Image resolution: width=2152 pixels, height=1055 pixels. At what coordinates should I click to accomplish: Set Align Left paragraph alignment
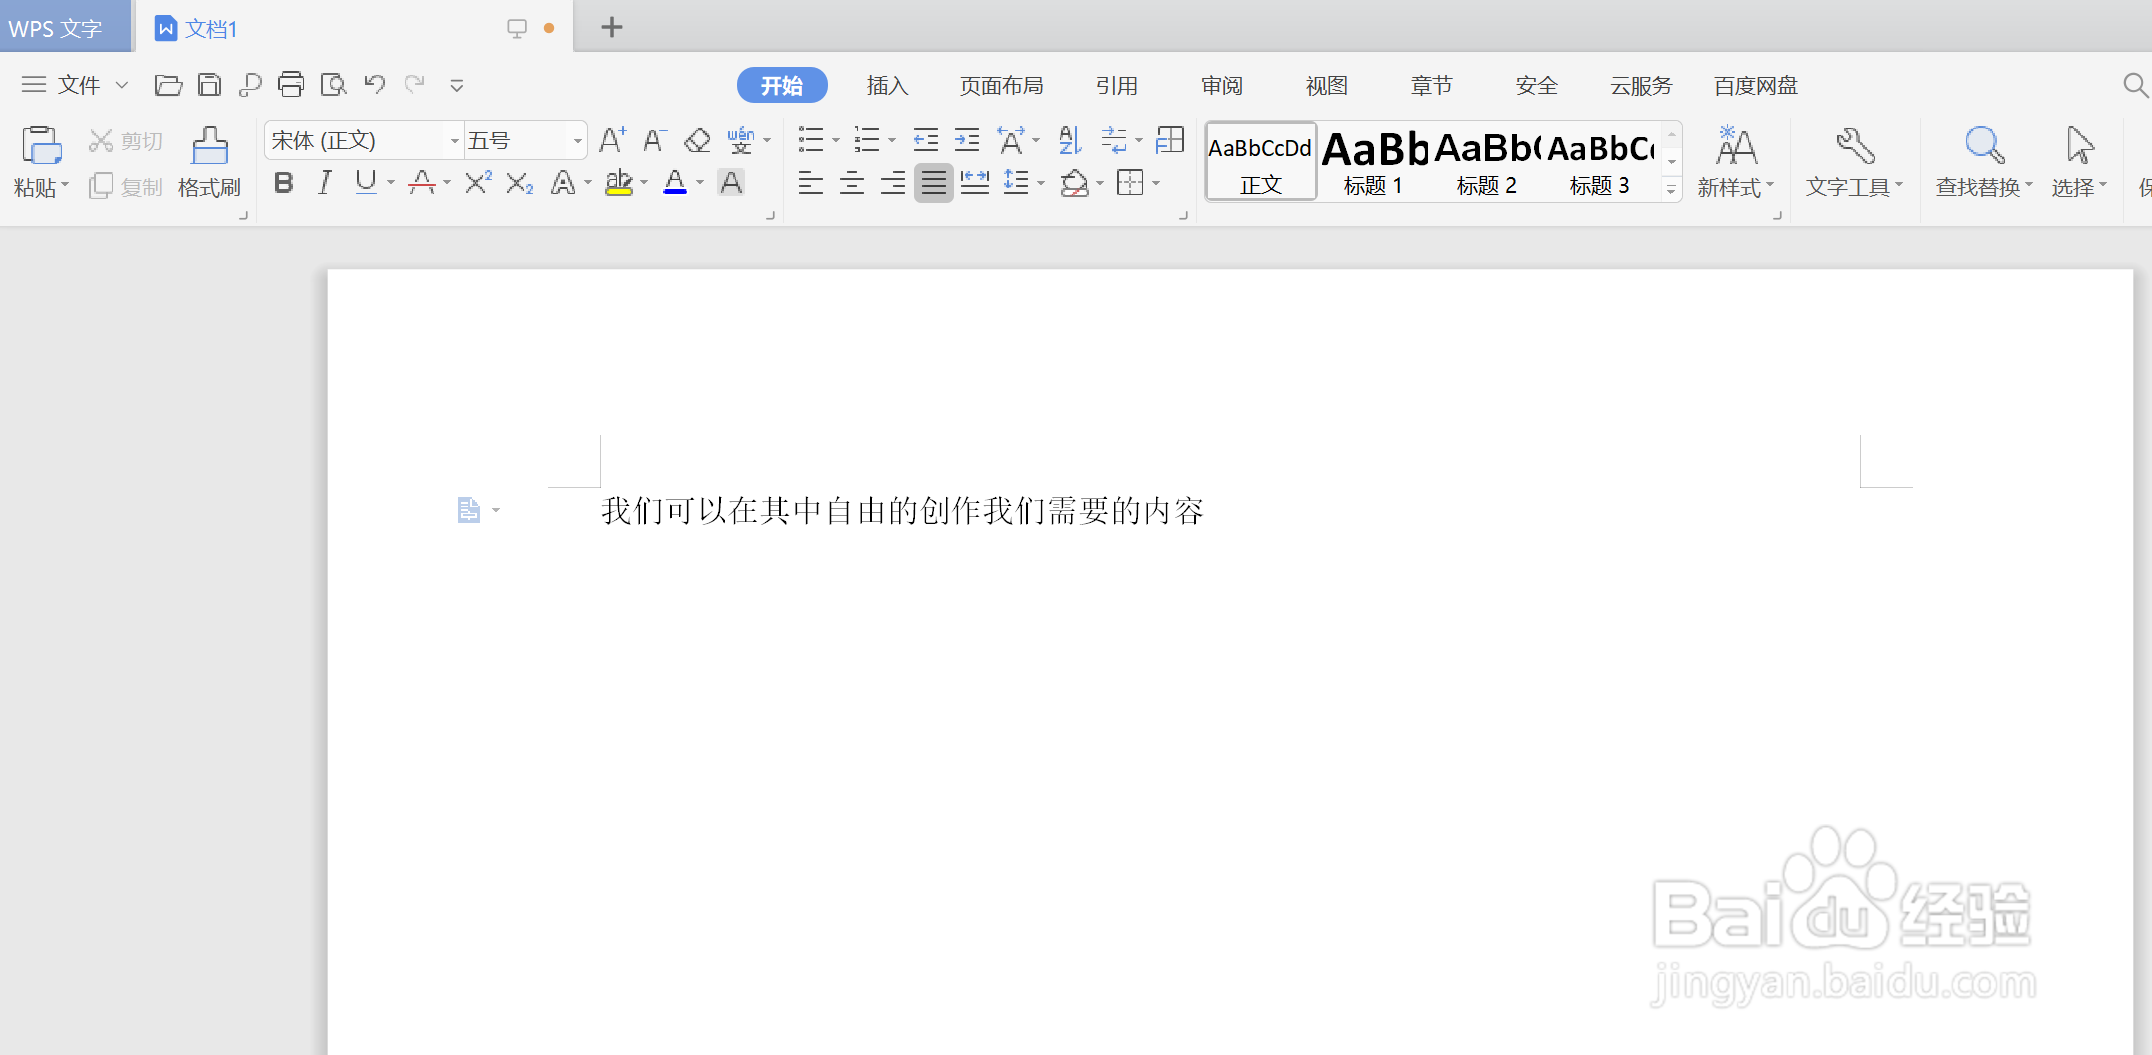pyautogui.click(x=811, y=183)
